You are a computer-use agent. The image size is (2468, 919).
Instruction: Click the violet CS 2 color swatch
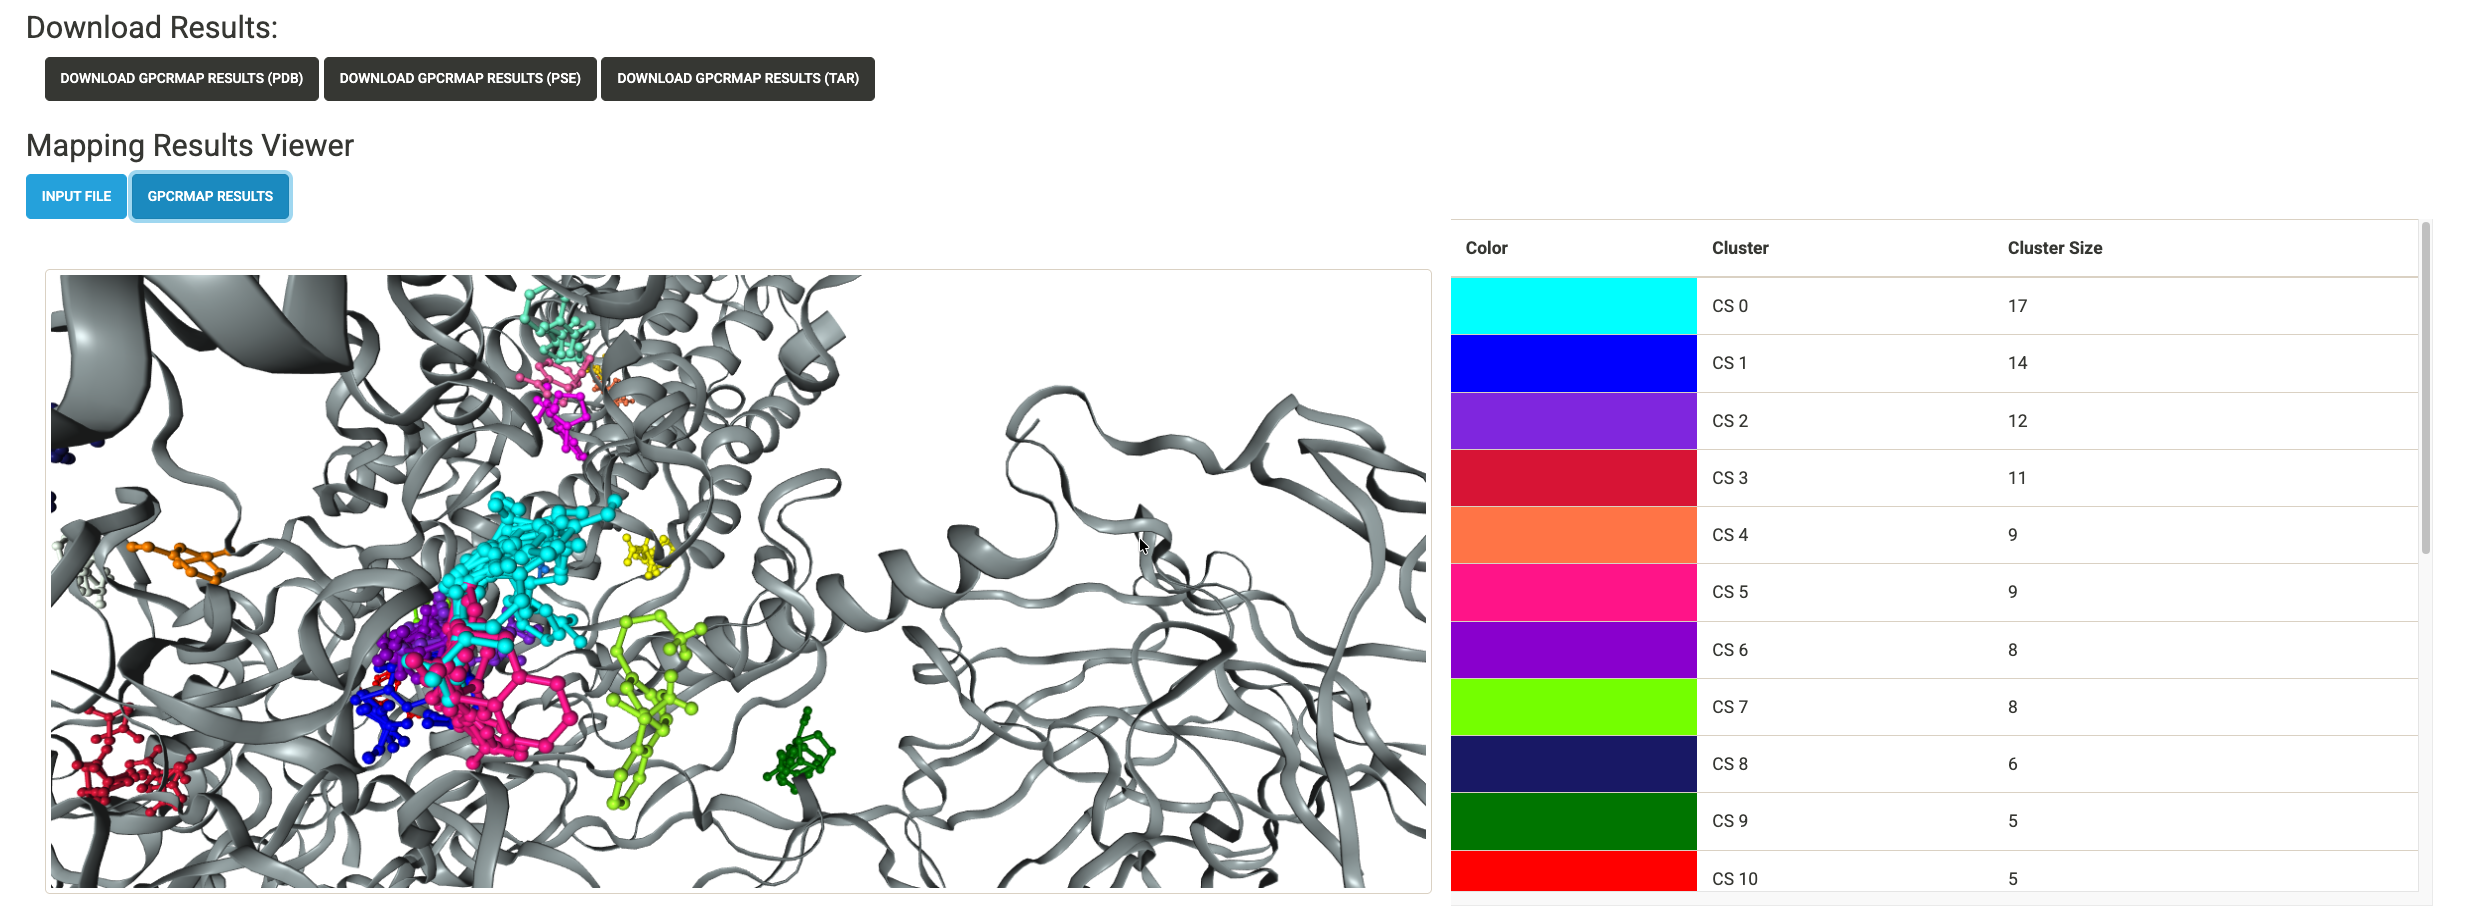[1574, 421]
